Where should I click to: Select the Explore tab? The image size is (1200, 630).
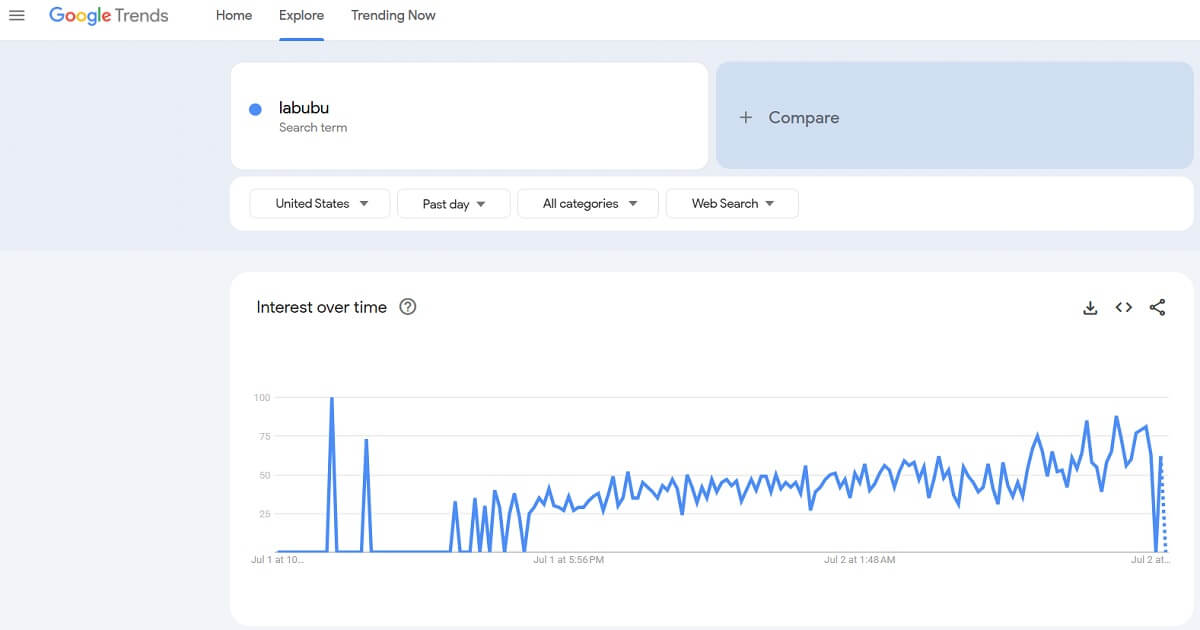302,15
